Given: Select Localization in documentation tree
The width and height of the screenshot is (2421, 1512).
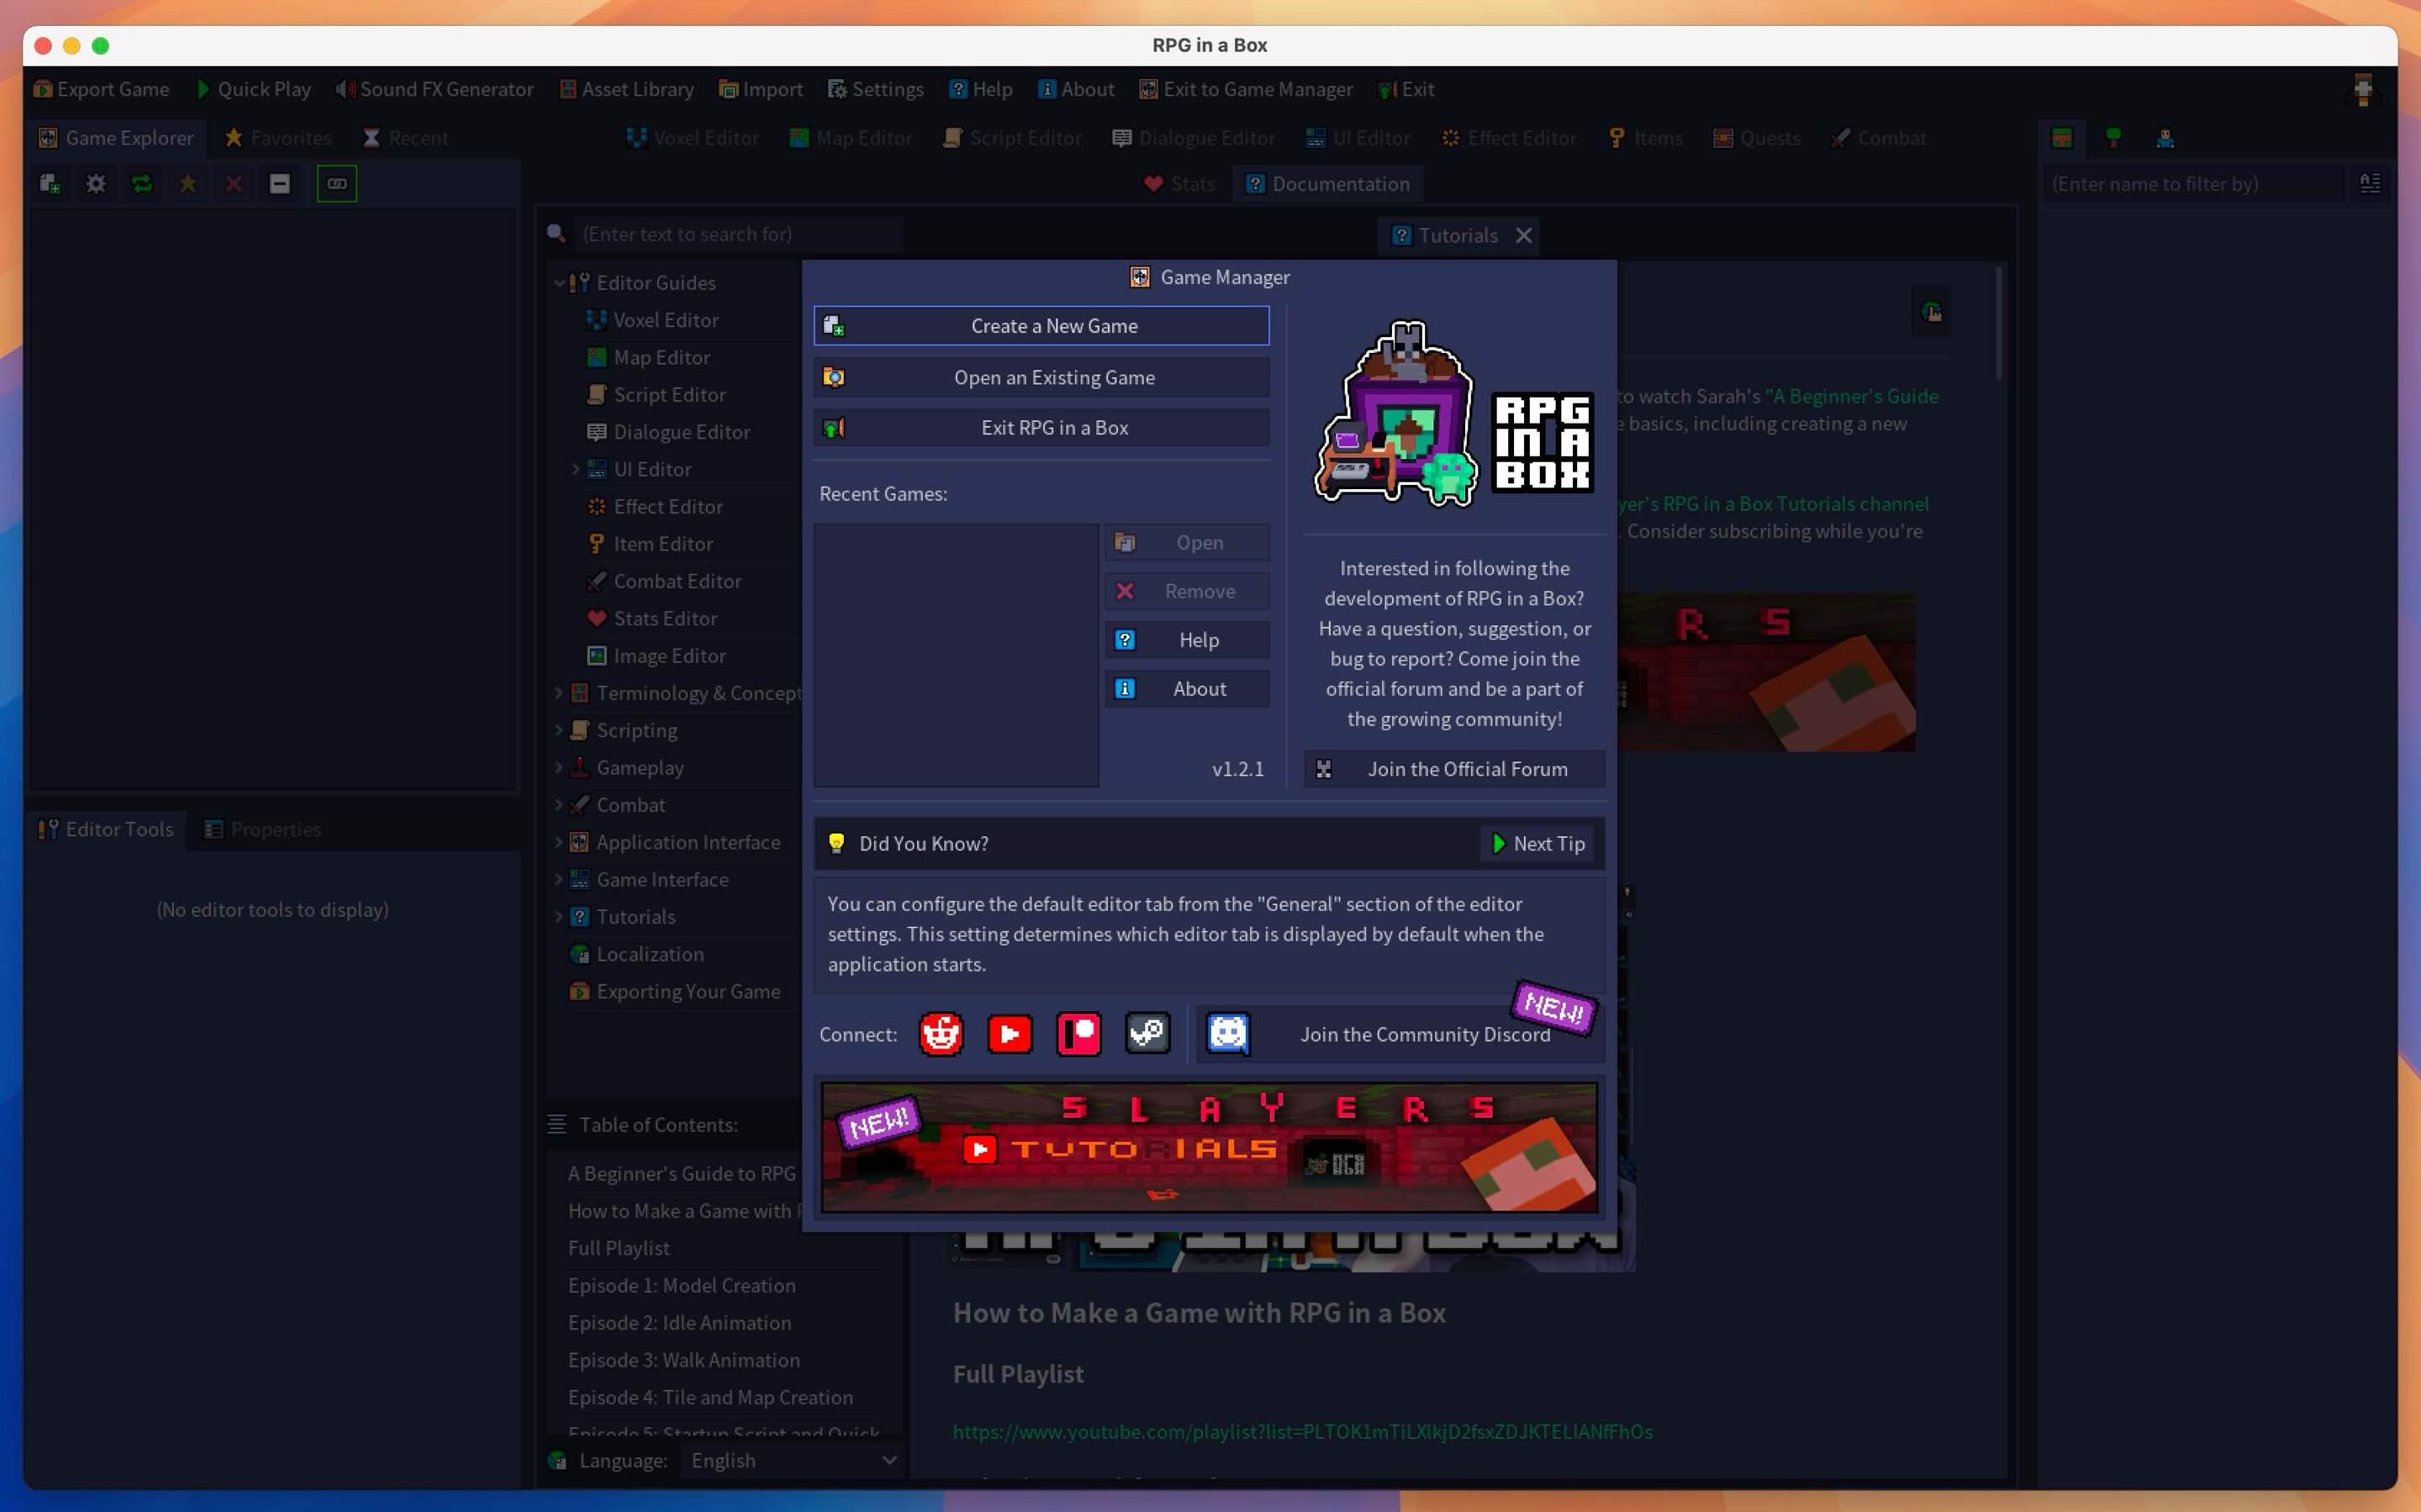Looking at the screenshot, I should pos(650,954).
